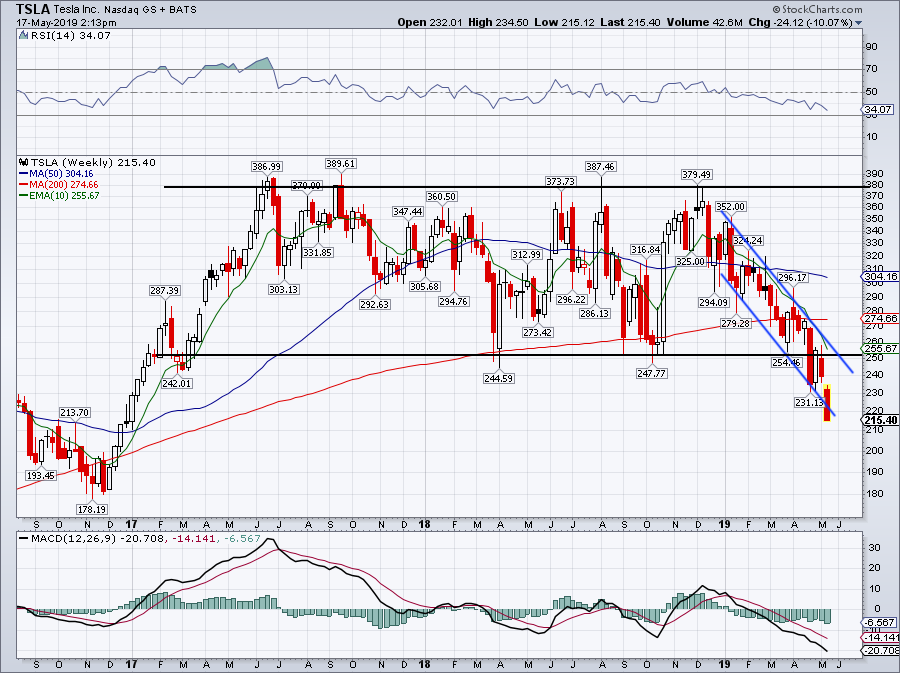Open the dropdown arrow after the Chg value
Viewport: 900px width, 673px height.
pos(859,23)
